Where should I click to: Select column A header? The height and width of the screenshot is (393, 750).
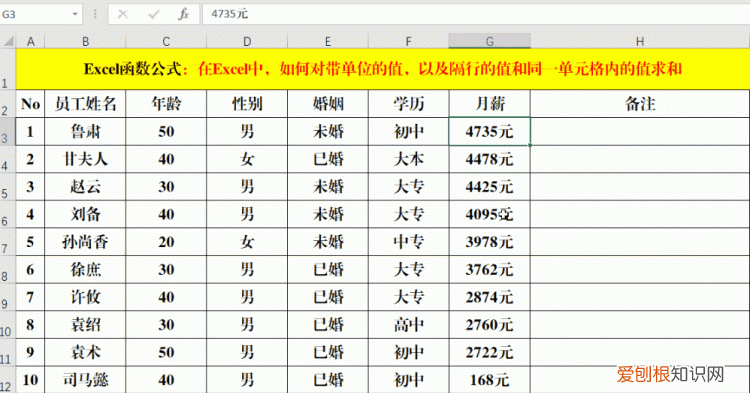coord(31,42)
